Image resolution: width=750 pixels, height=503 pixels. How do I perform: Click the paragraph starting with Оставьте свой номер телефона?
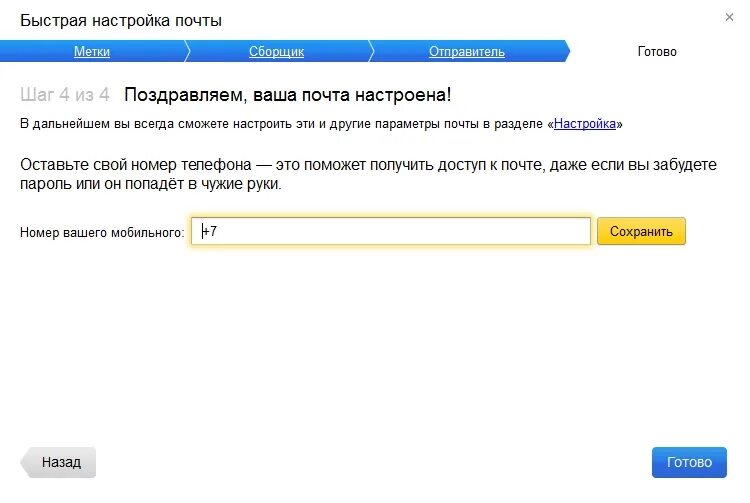[368, 174]
